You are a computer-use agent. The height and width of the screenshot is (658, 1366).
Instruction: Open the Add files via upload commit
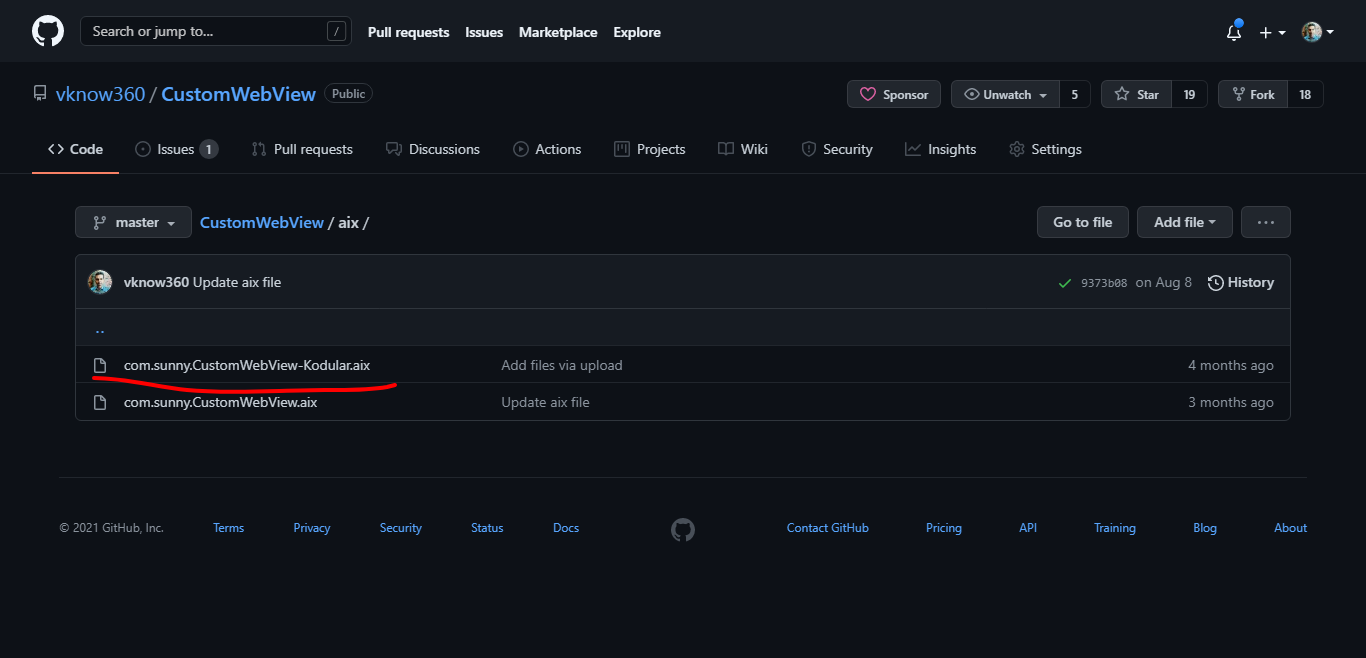(x=562, y=365)
